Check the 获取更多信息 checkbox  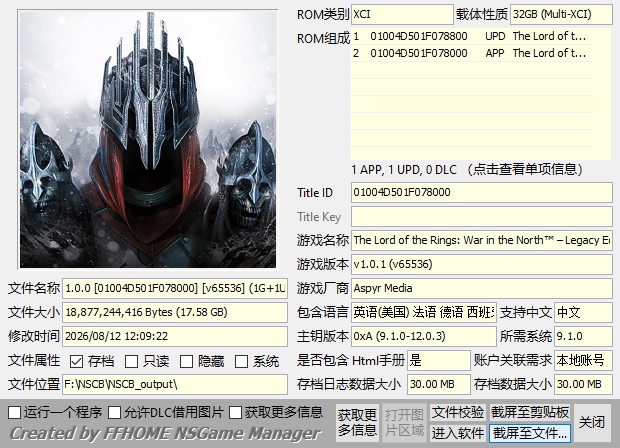tap(235, 412)
